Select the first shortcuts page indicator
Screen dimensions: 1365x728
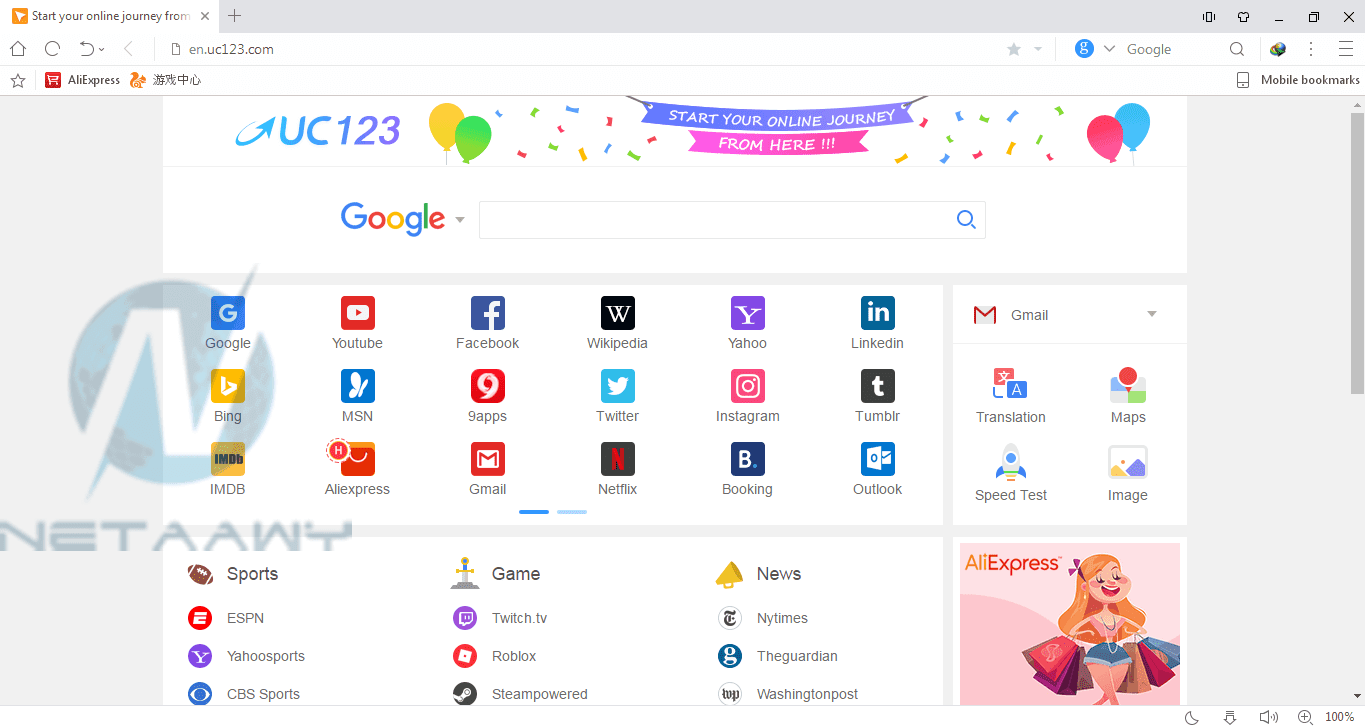point(534,512)
